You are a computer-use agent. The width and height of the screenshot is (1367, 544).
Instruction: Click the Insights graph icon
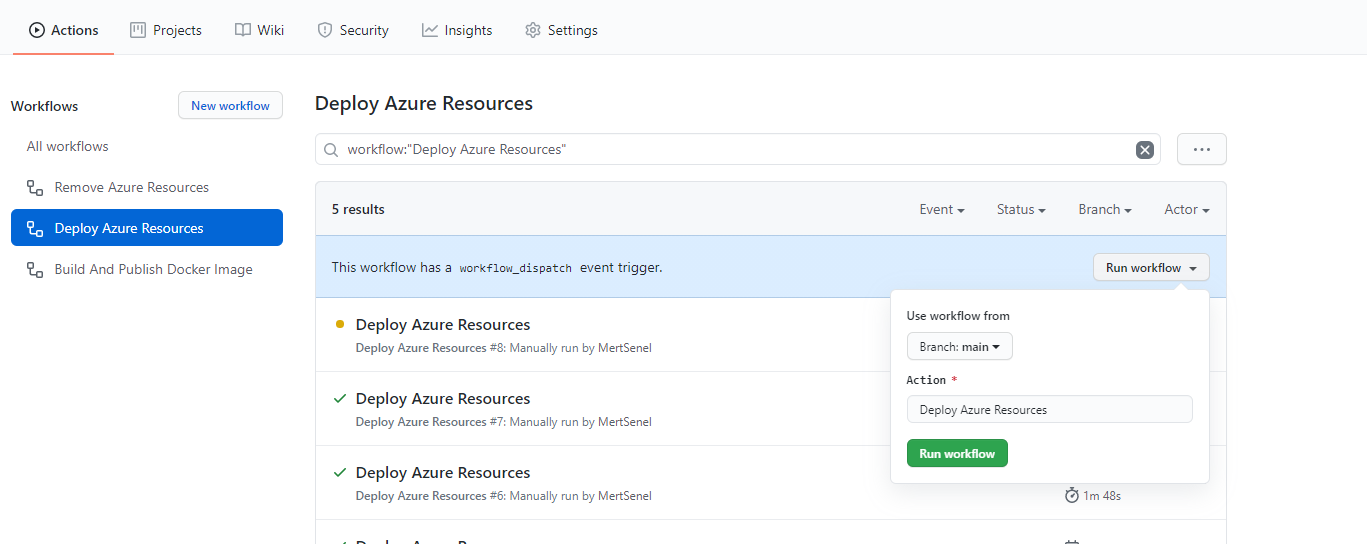[x=430, y=30]
